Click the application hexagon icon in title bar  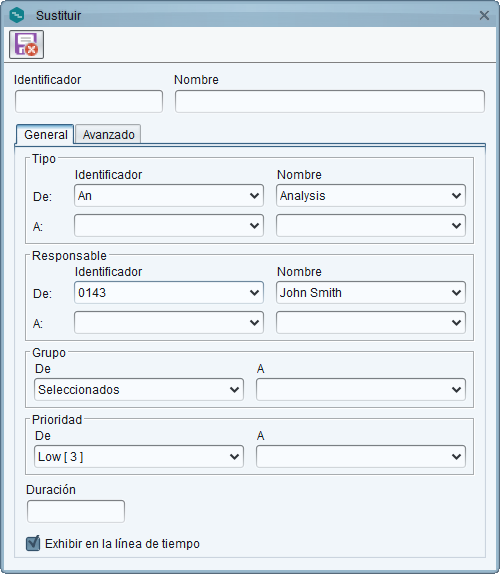[x=17, y=15]
